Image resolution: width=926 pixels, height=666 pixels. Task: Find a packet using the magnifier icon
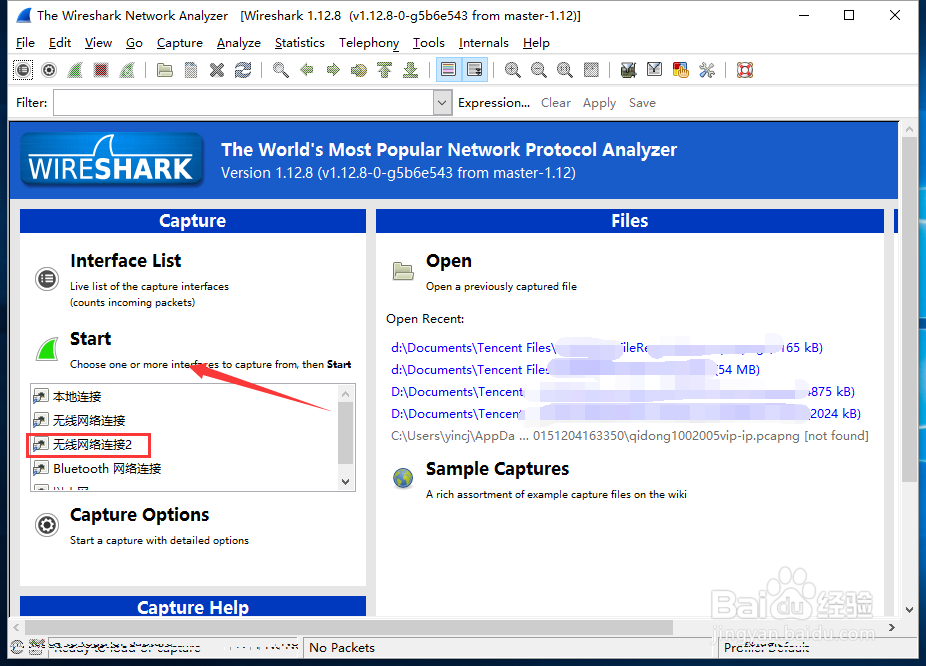click(281, 70)
